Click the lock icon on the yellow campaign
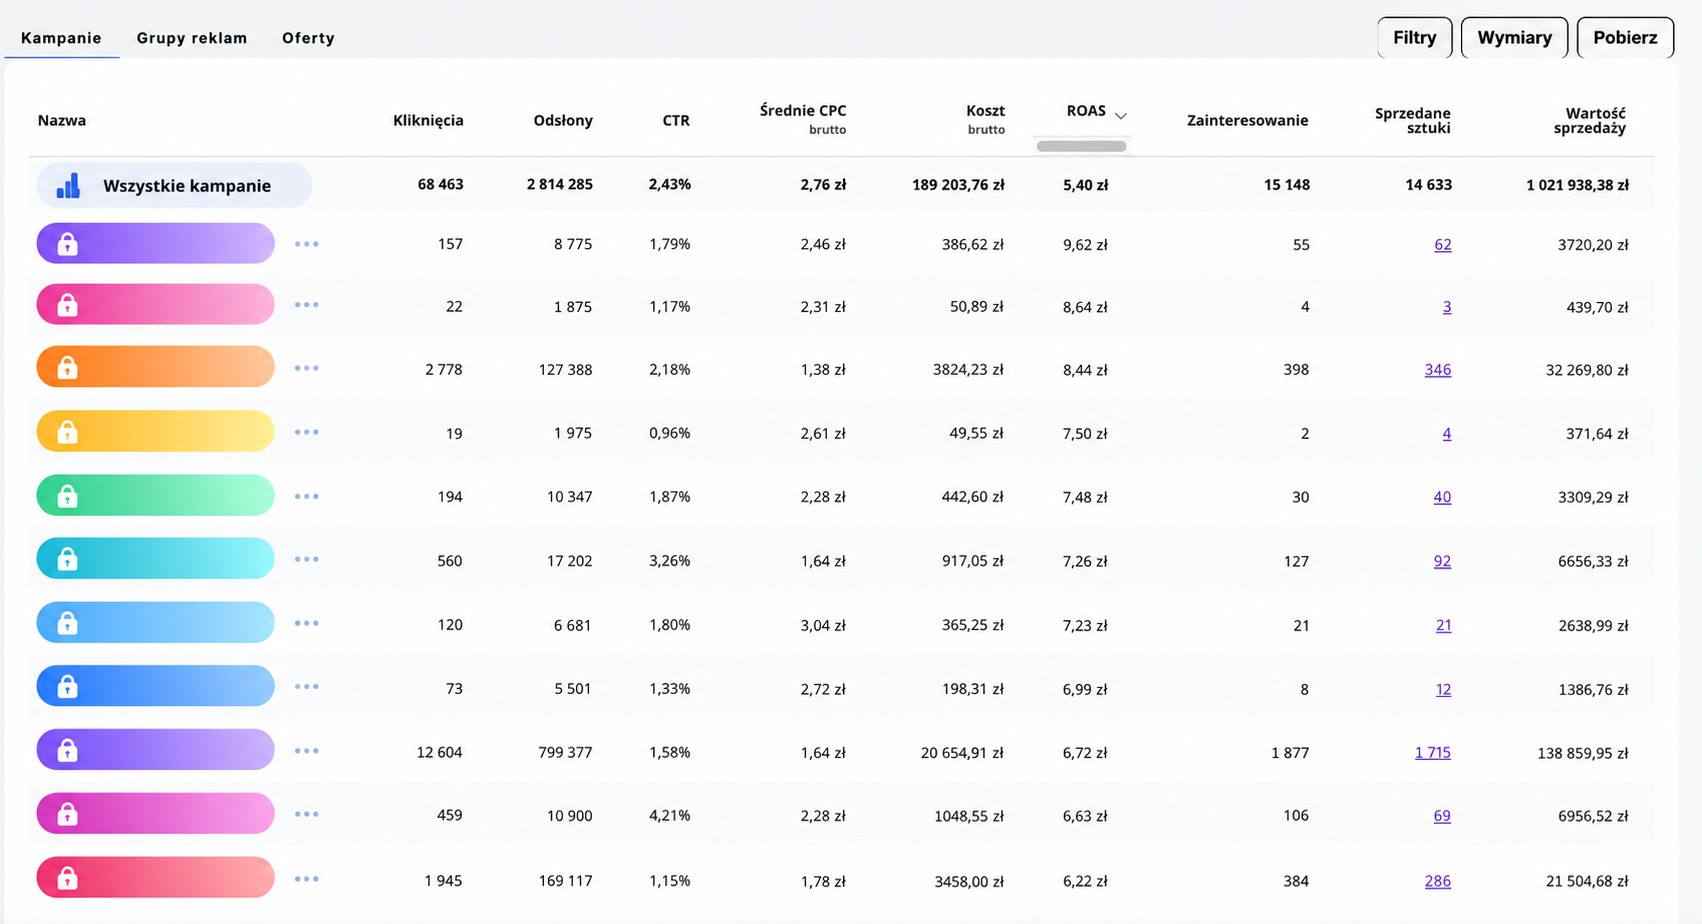 coord(67,432)
